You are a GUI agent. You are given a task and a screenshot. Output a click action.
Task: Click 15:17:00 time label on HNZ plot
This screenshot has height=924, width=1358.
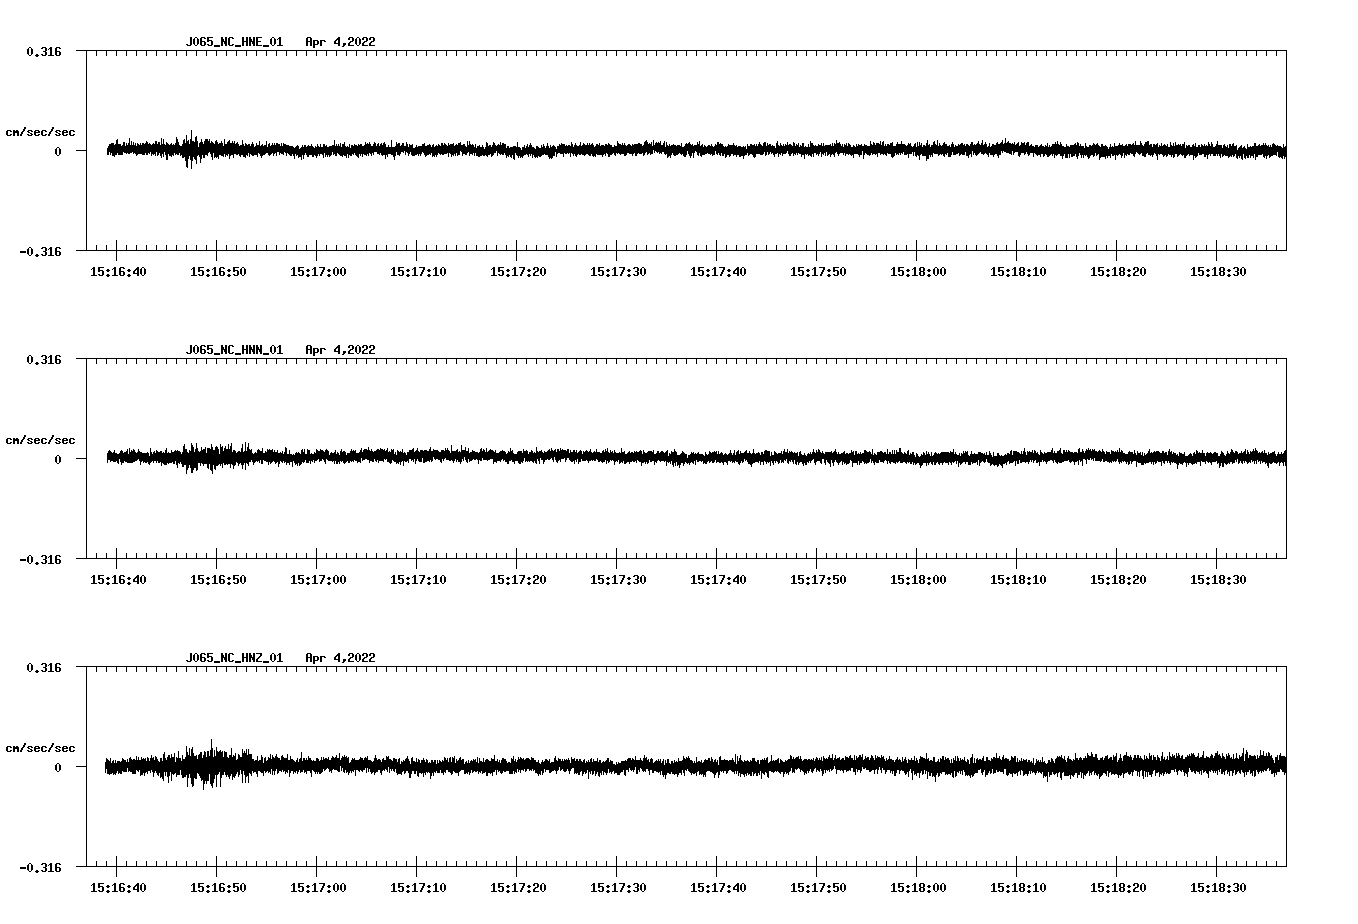click(318, 887)
